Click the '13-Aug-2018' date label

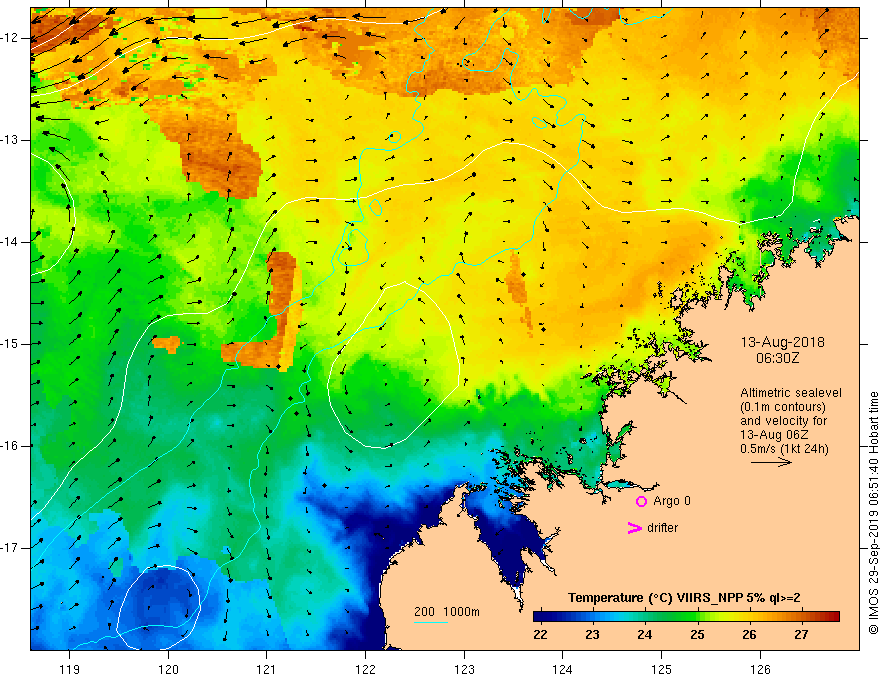[782, 342]
